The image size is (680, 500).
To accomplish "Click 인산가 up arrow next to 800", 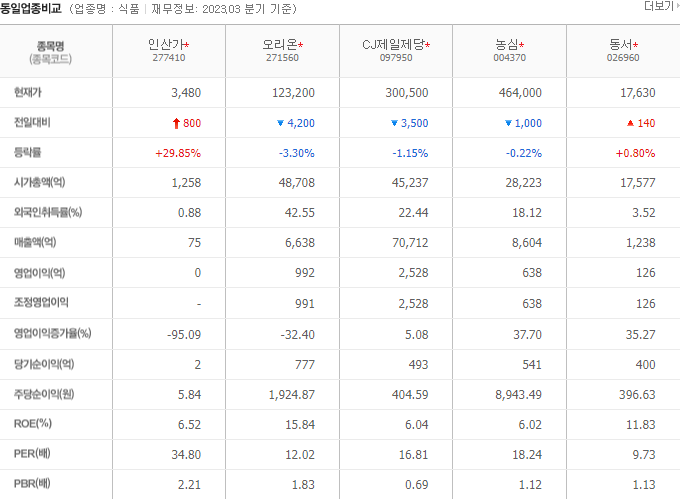I will click(x=176, y=124).
